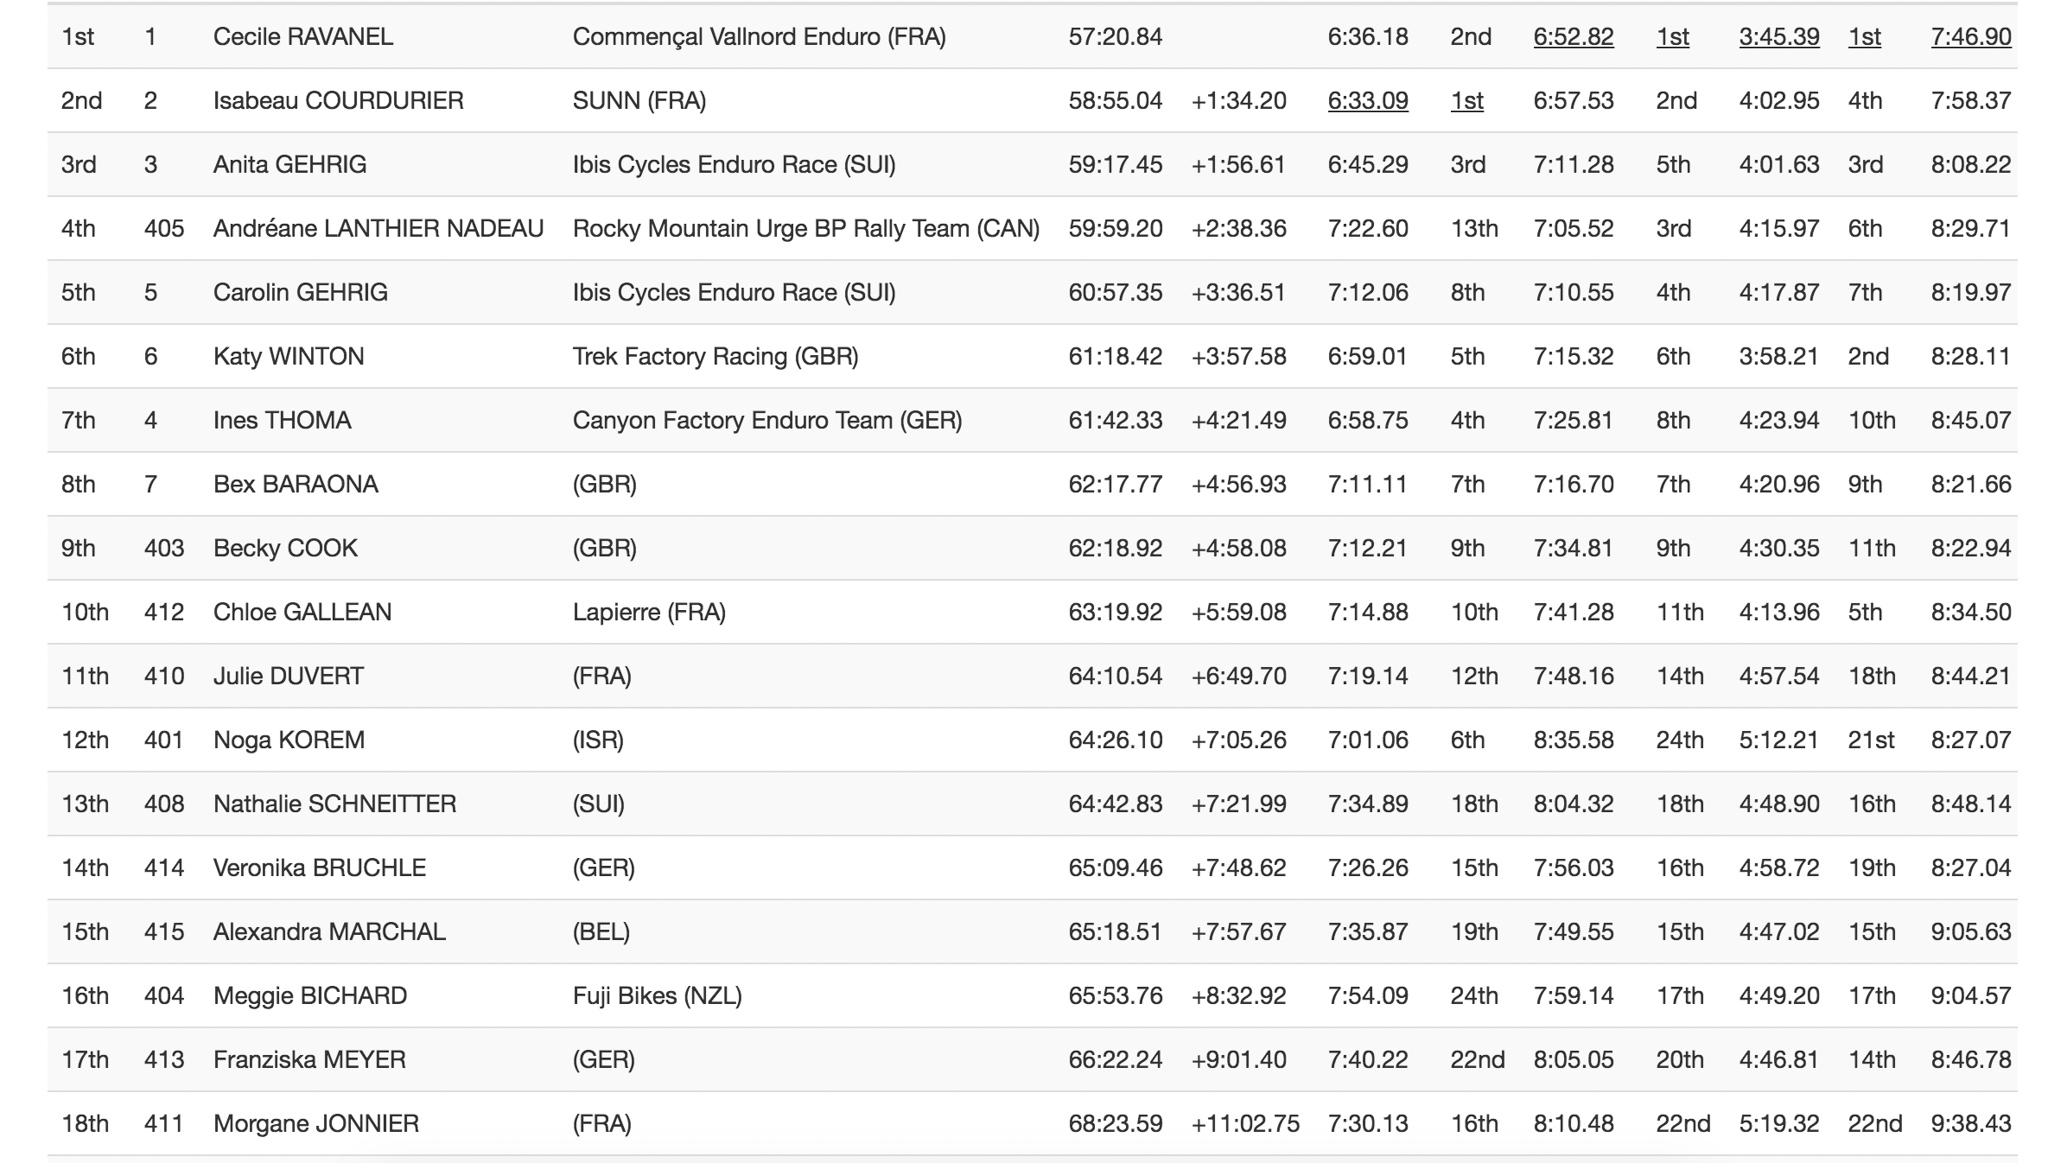Image resolution: width=2048 pixels, height=1163 pixels.
Task: Click Meggie BICHARD's team Fuji Bikes (NZL)
Action: tap(657, 996)
